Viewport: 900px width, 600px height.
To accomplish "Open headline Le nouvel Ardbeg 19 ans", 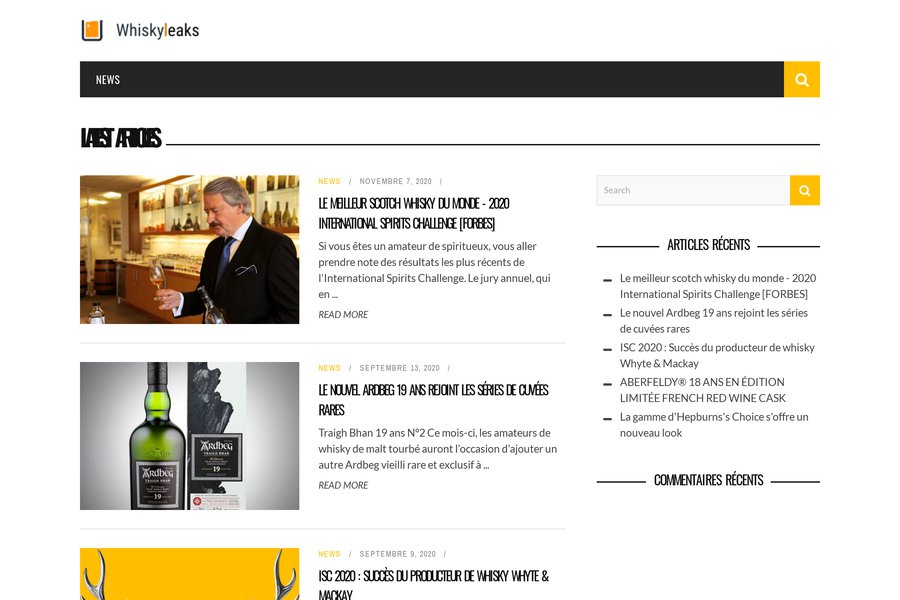I will (433, 400).
